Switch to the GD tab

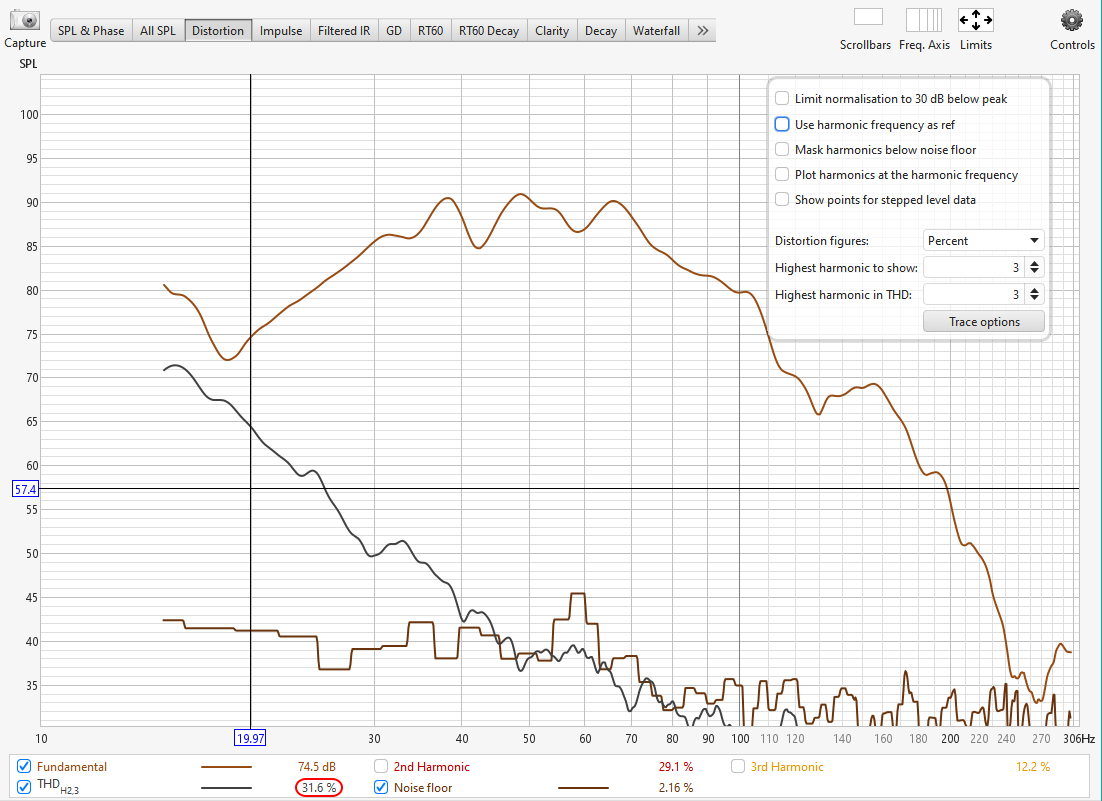394,30
